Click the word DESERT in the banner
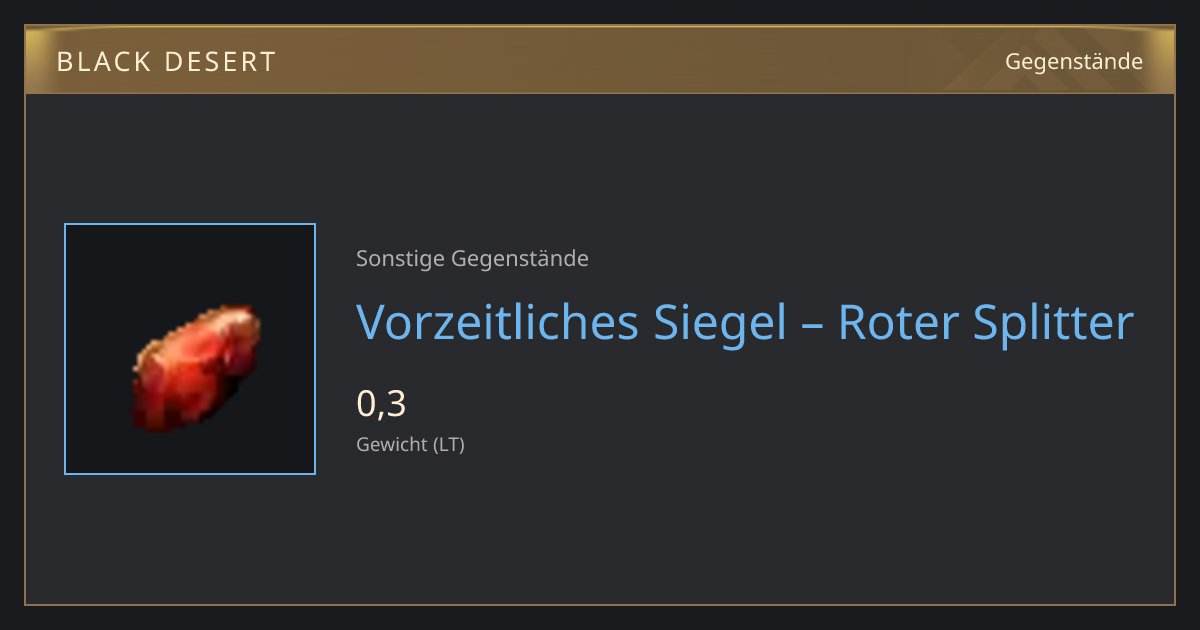The width and height of the screenshot is (1200, 630). (x=211, y=62)
